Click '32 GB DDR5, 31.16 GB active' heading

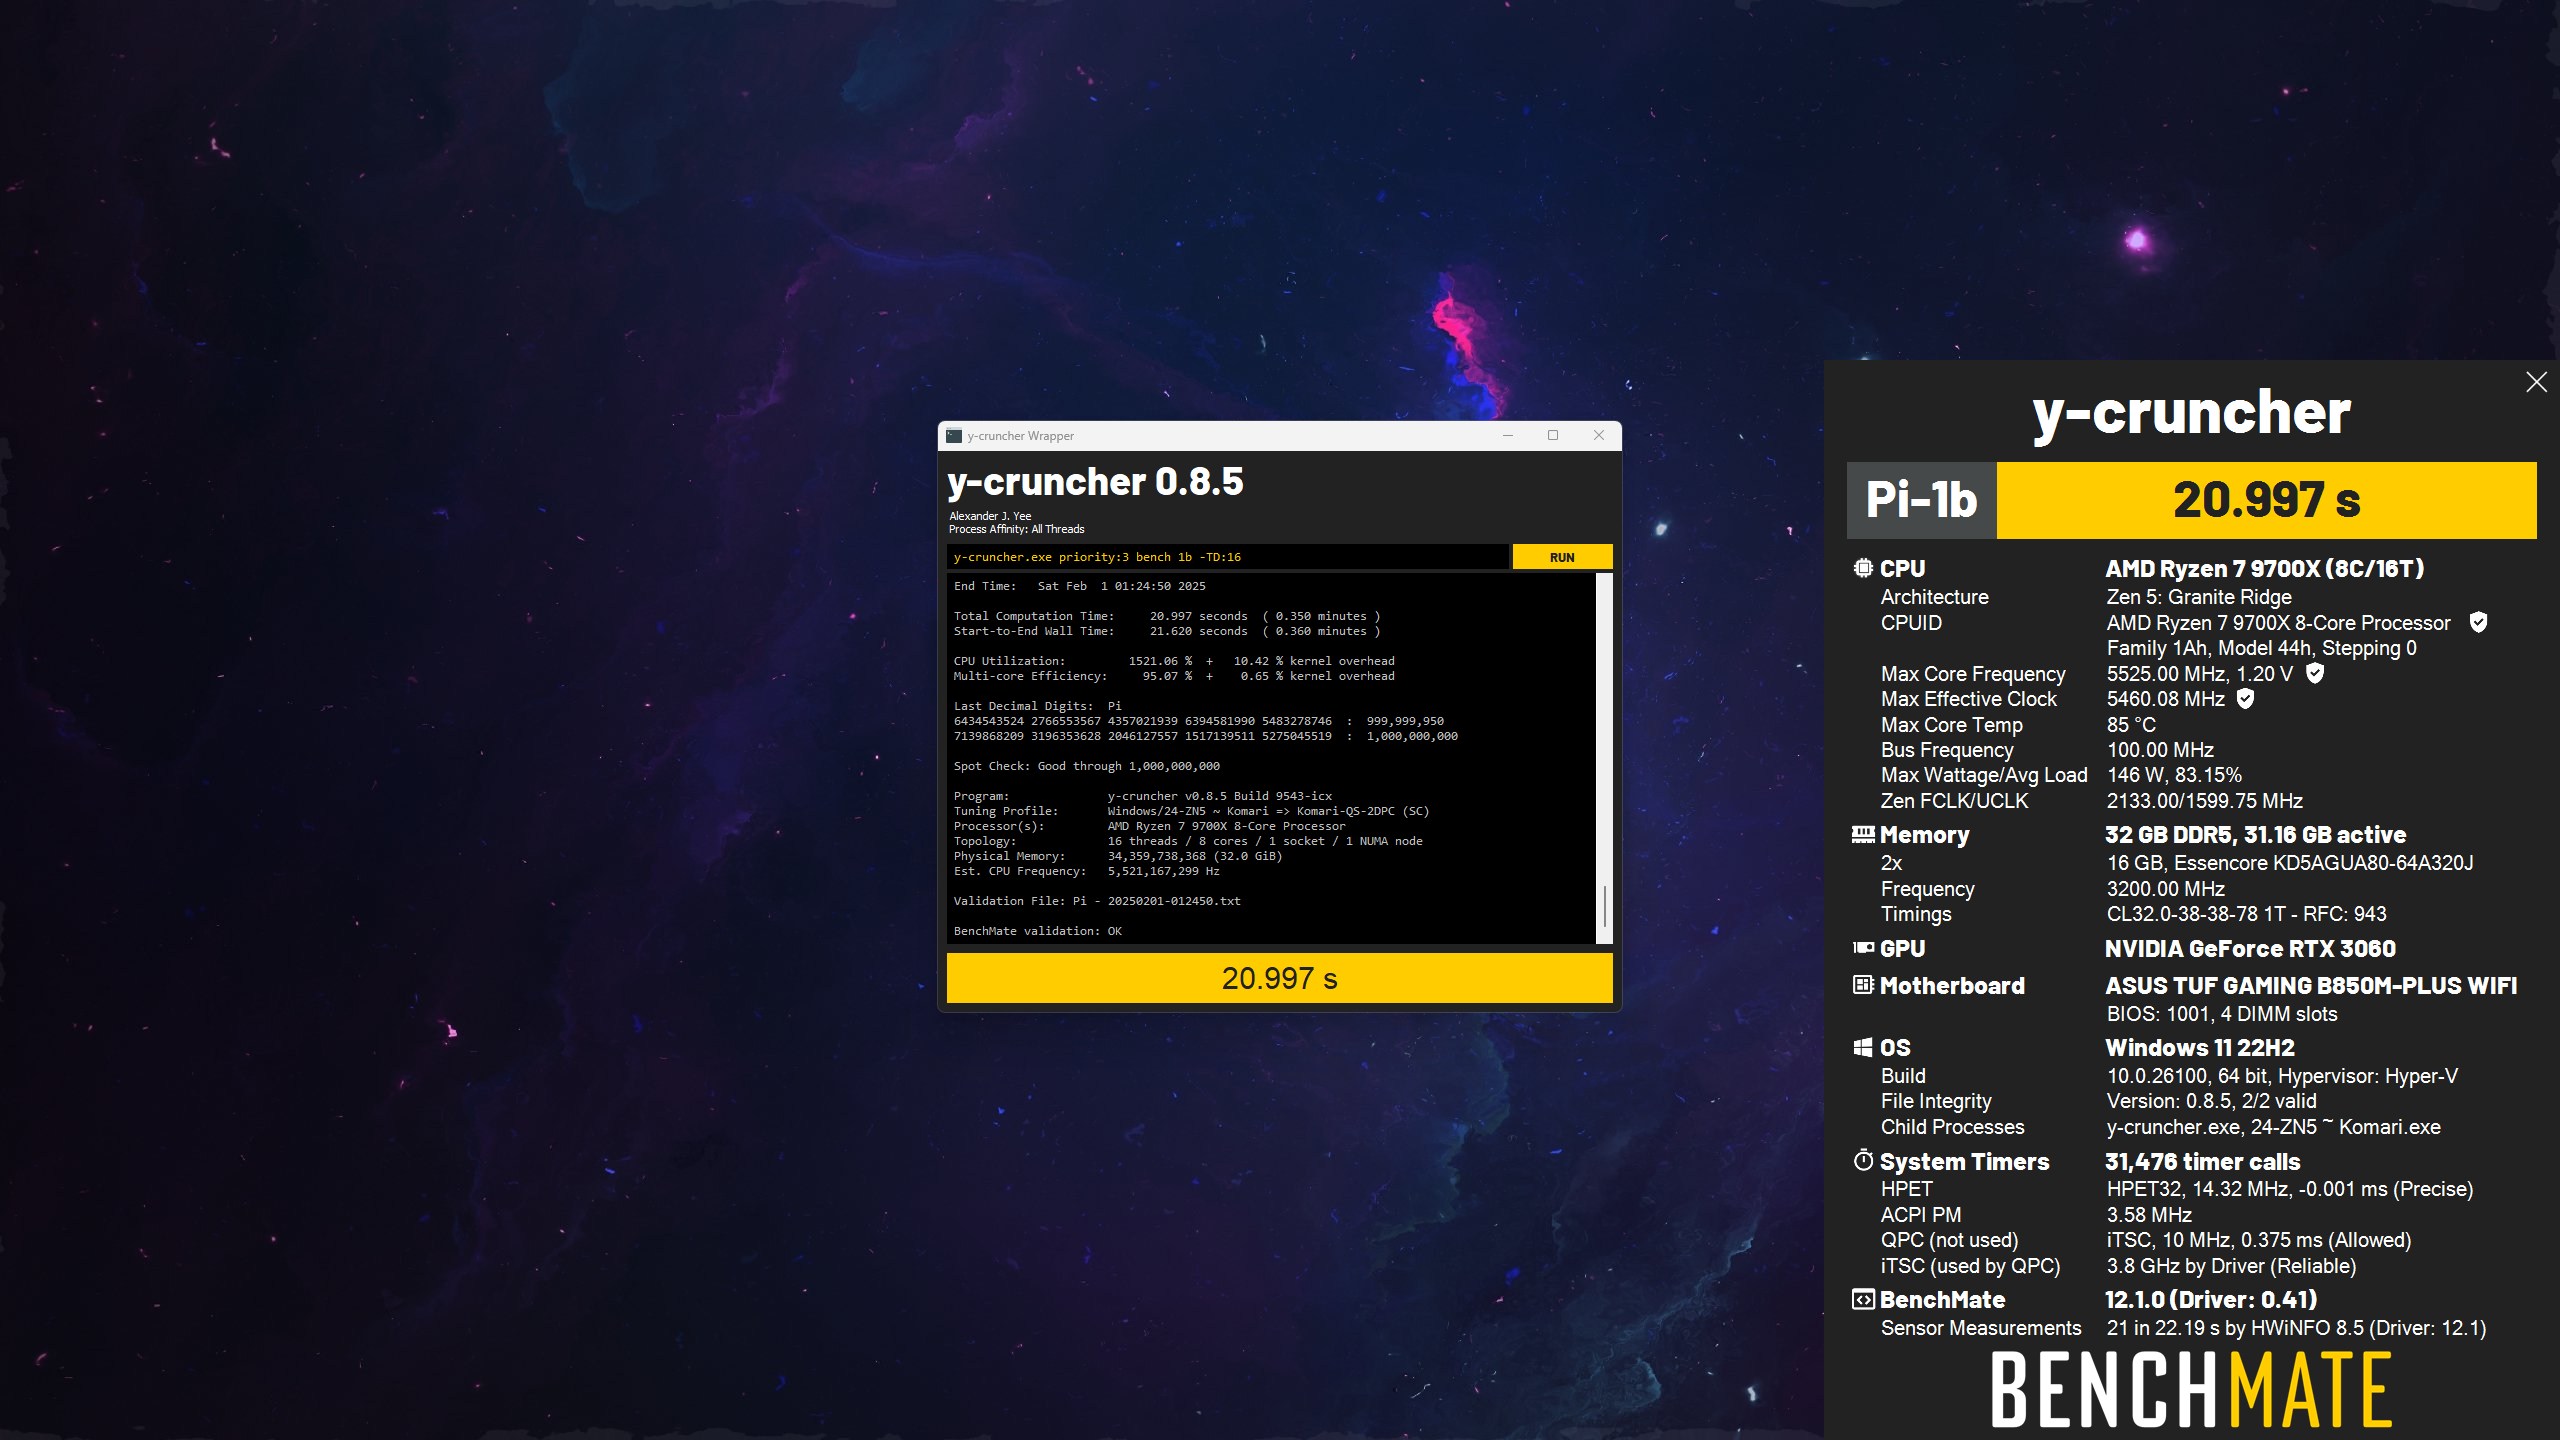point(2255,835)
